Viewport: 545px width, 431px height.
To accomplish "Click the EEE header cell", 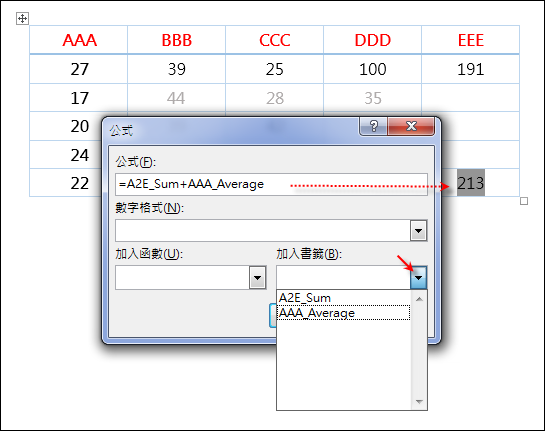I will (x=471, y=40).
